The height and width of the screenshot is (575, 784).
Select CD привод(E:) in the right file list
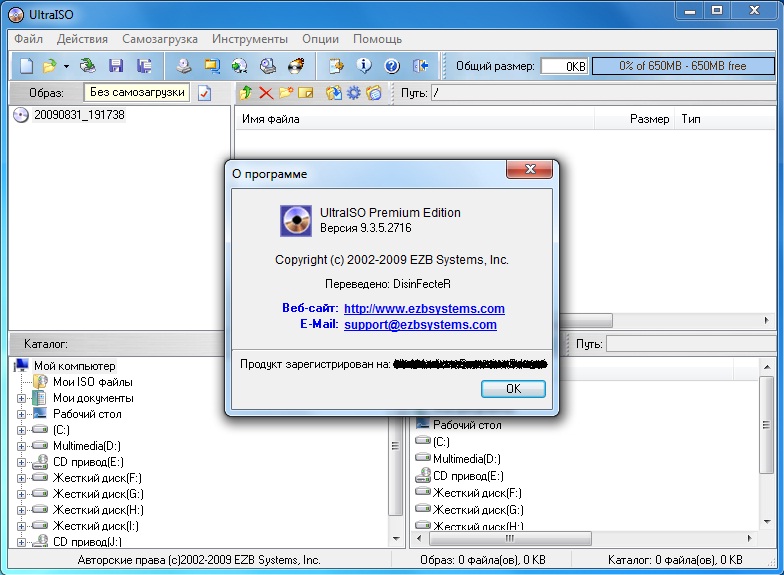(468, 476)
